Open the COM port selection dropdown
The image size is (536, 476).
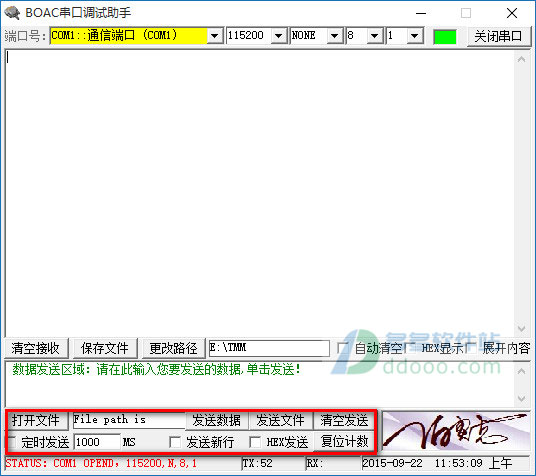(x=214, y=36)
